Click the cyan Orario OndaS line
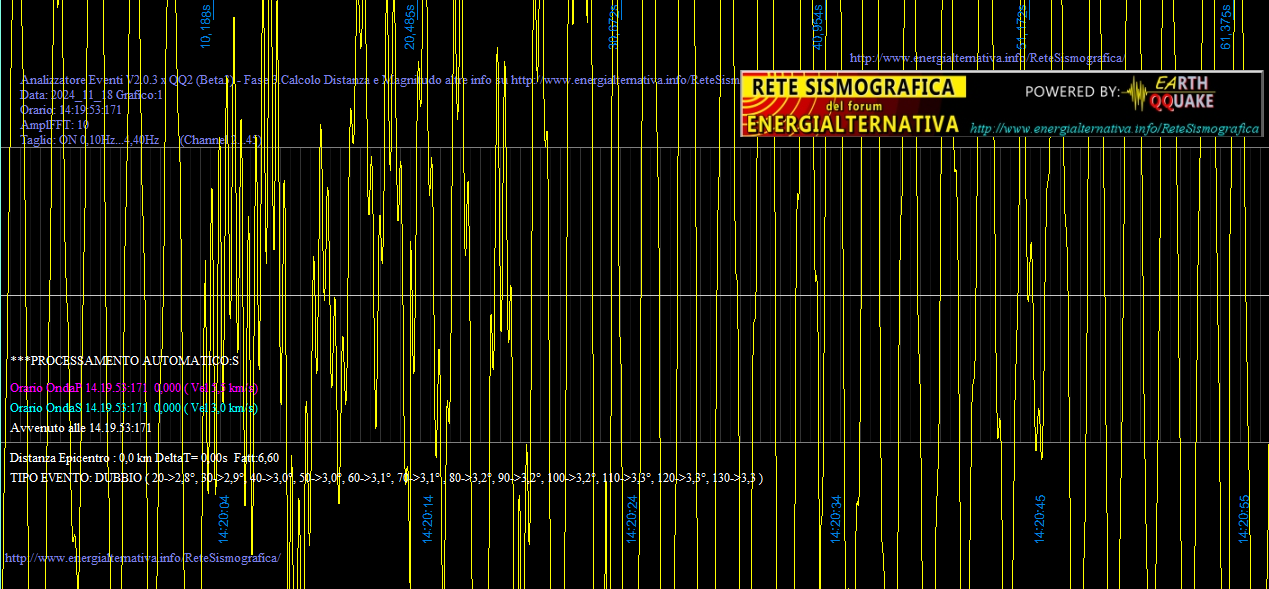The height and width of the screenshot is (589, 1269). (x=134, y=407)
